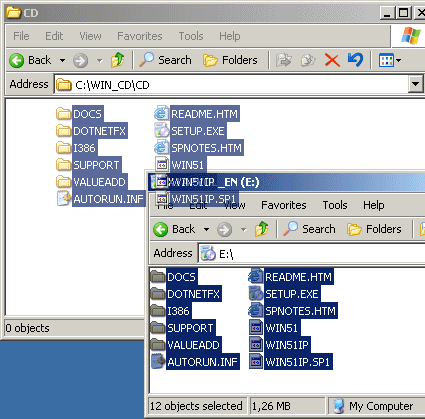Open Help menu in E: window
Screen dimensions: 425x419
point(373,205)
